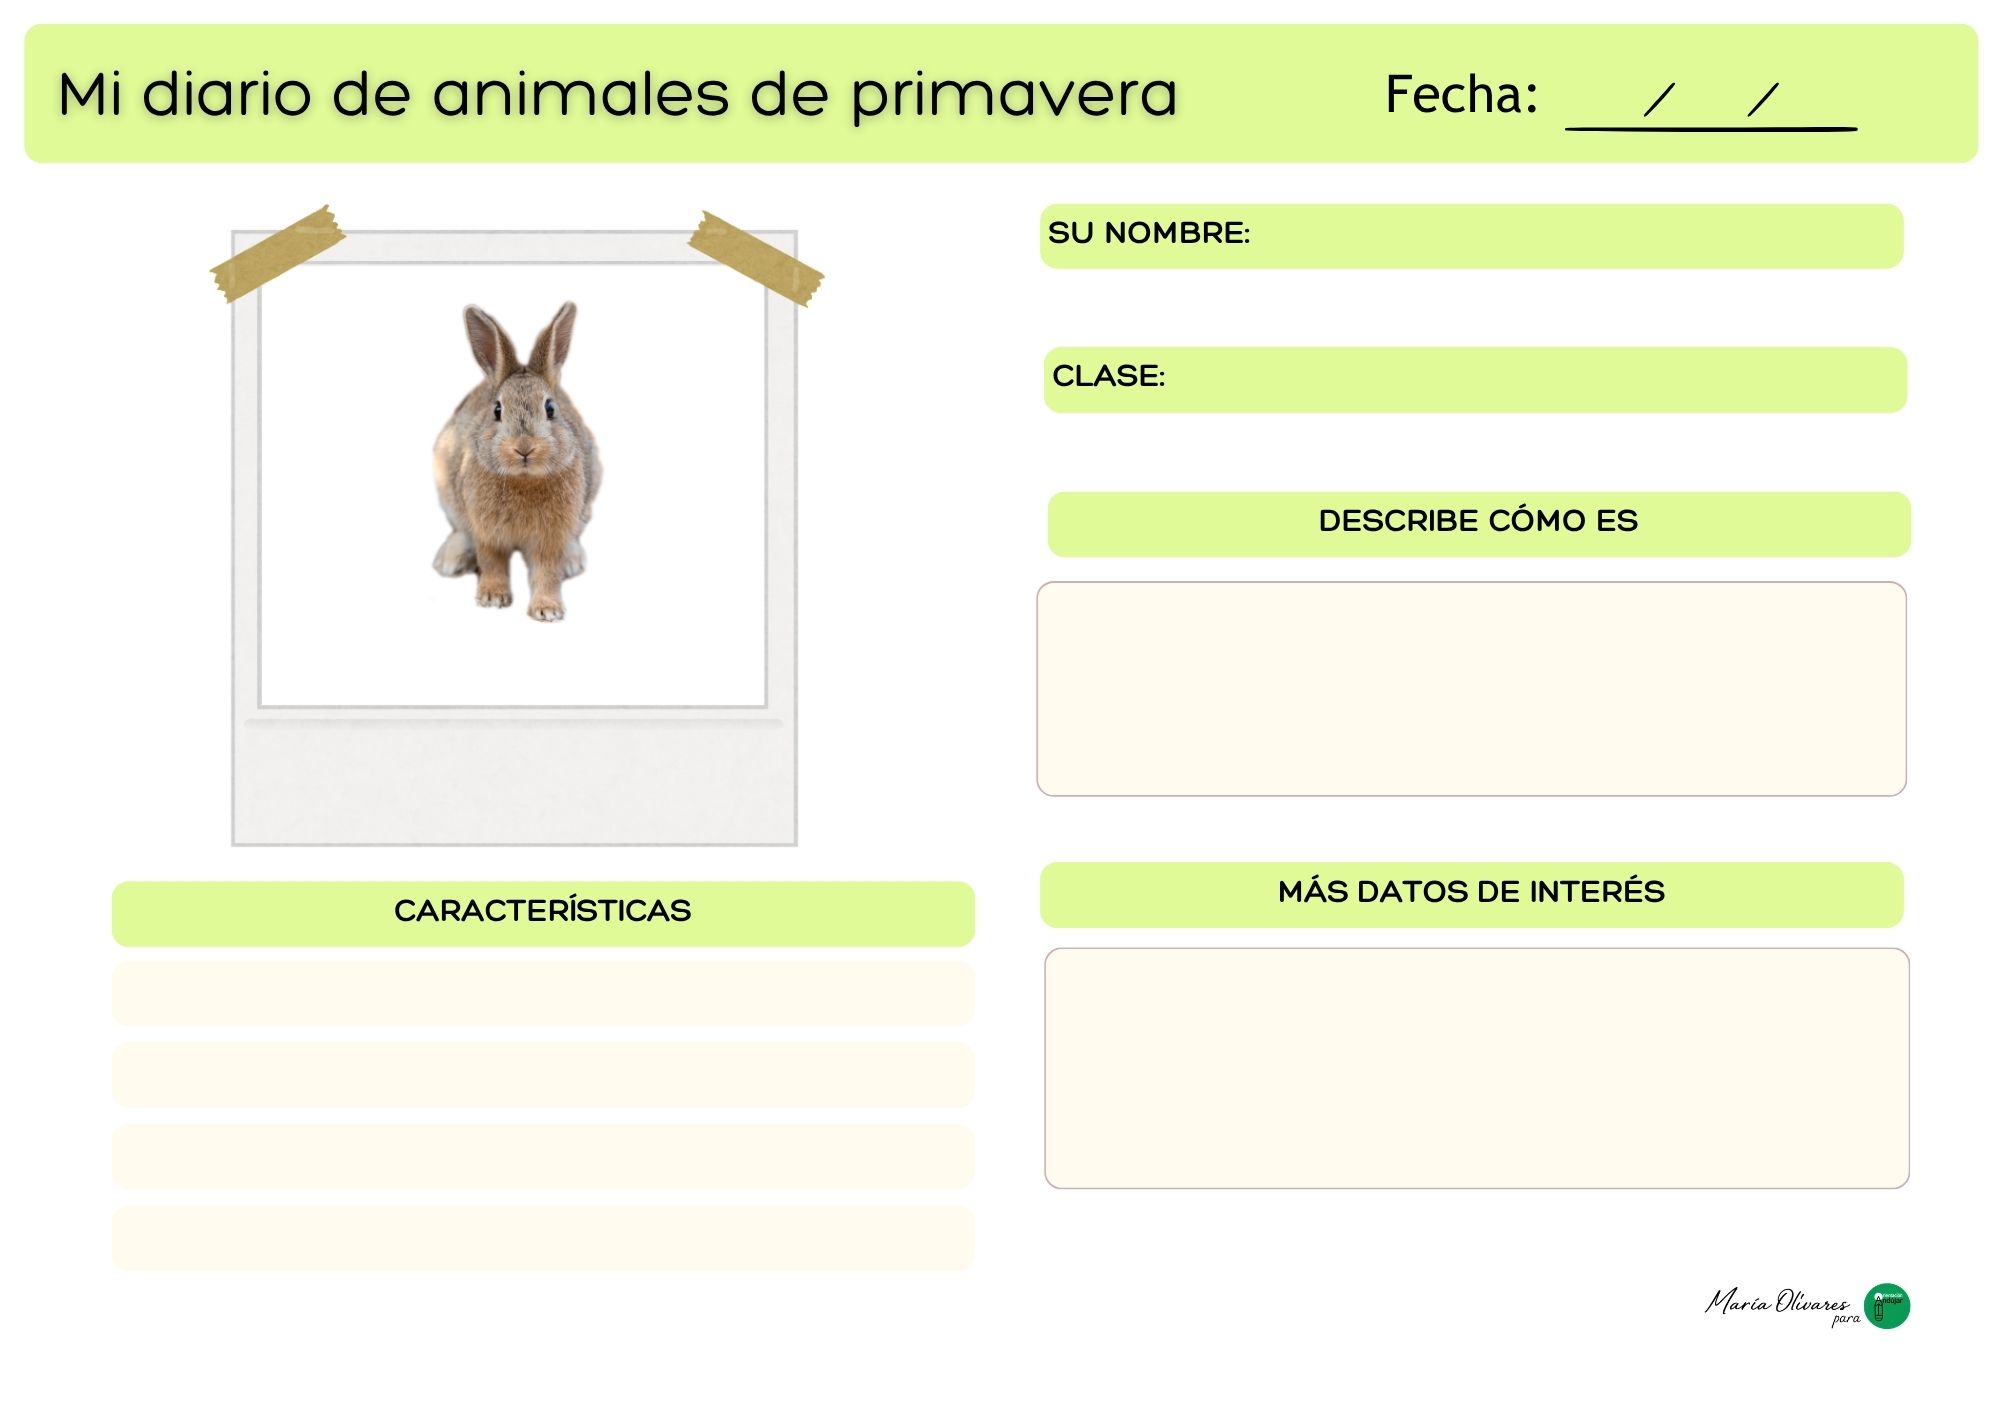Click the green circular logo at bottom right
The width and height of the screenshot is (2000, 1414).
click(x=1887, y=1306)
